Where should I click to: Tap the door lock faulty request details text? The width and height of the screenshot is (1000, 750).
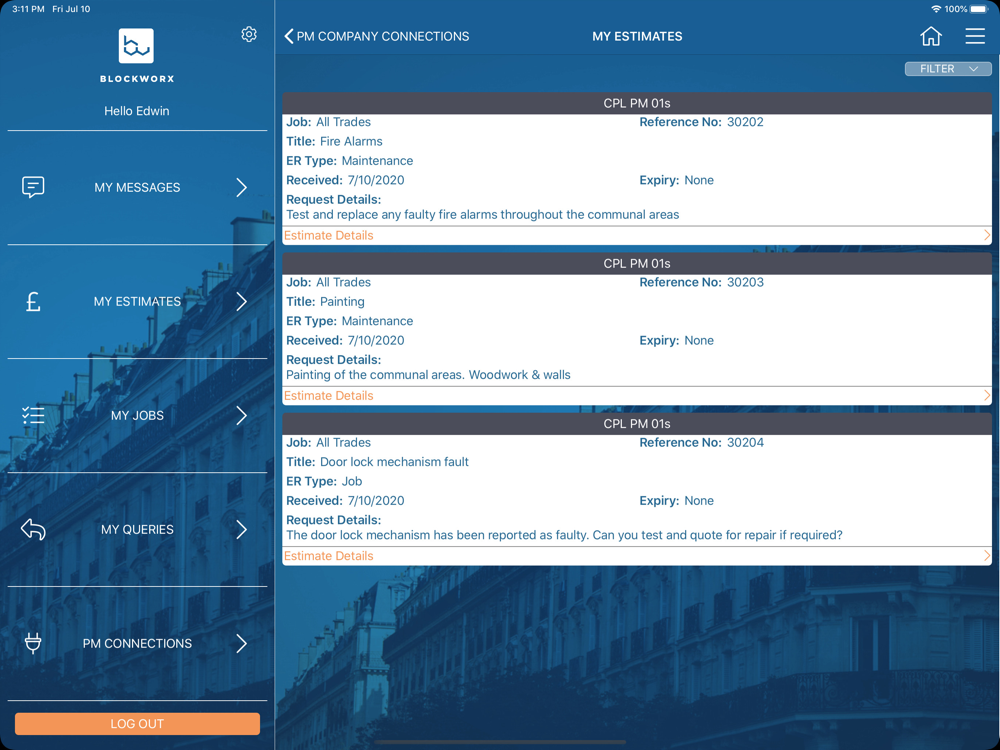(x=564, y=534)
